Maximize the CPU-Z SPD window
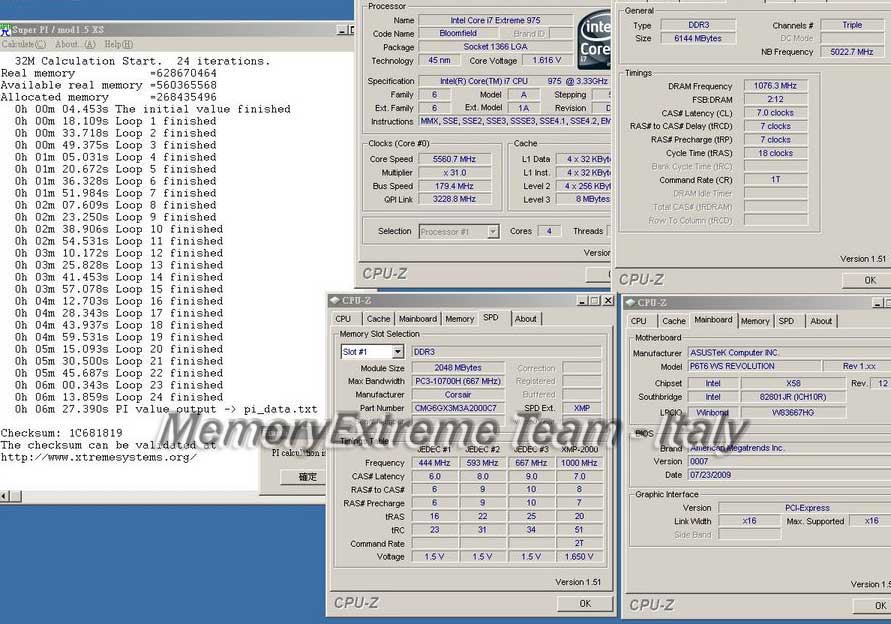The width and height of the screenshot is (891, 624). (x=594, y=301)
